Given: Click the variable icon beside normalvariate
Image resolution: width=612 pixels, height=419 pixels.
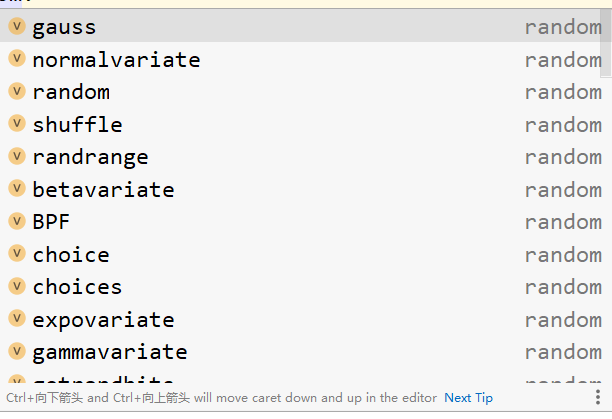Looking at the screenshot, I should [17, 59].
